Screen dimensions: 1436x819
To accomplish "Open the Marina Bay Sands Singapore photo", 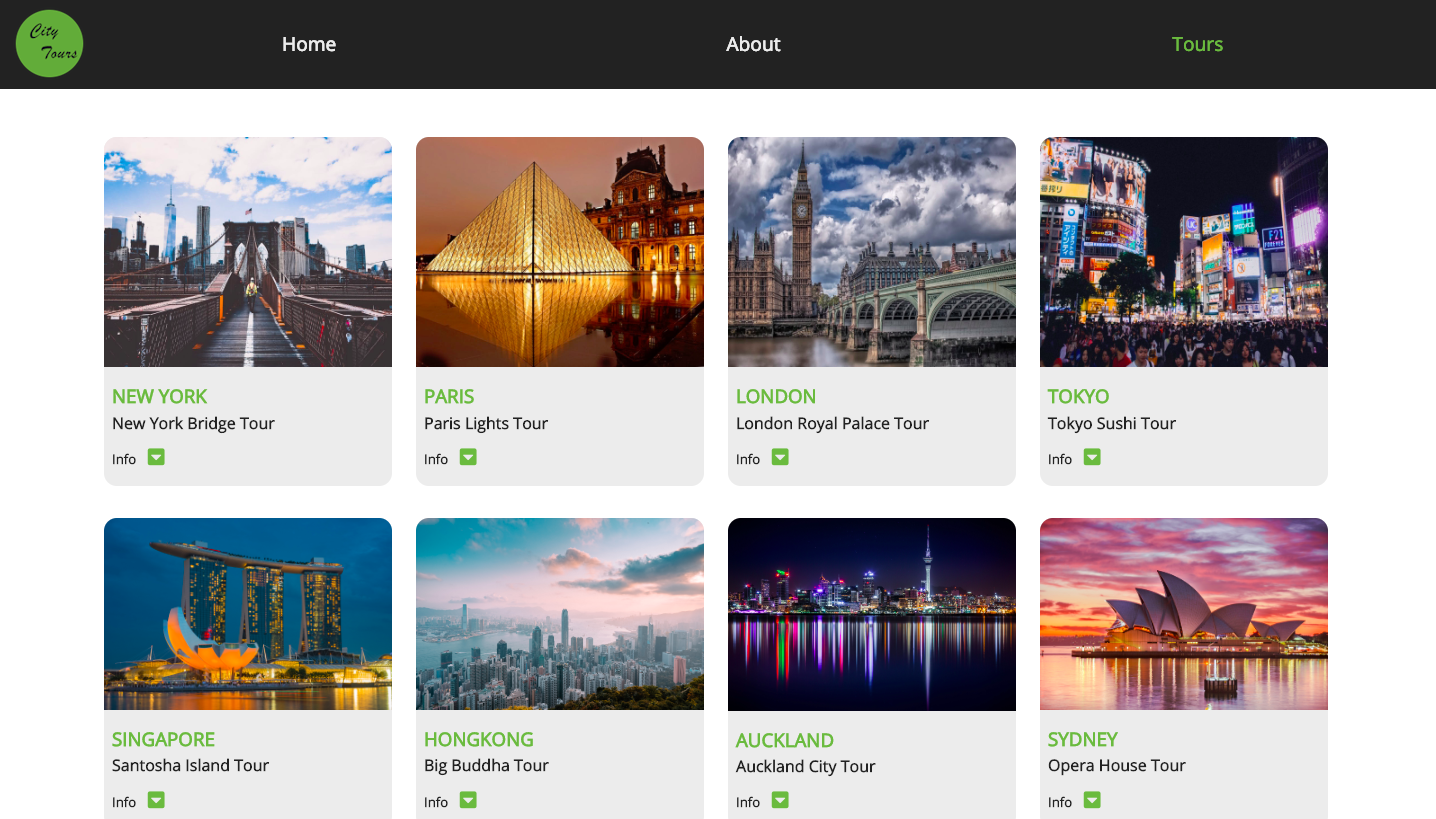I will click(x=248, y=614).
